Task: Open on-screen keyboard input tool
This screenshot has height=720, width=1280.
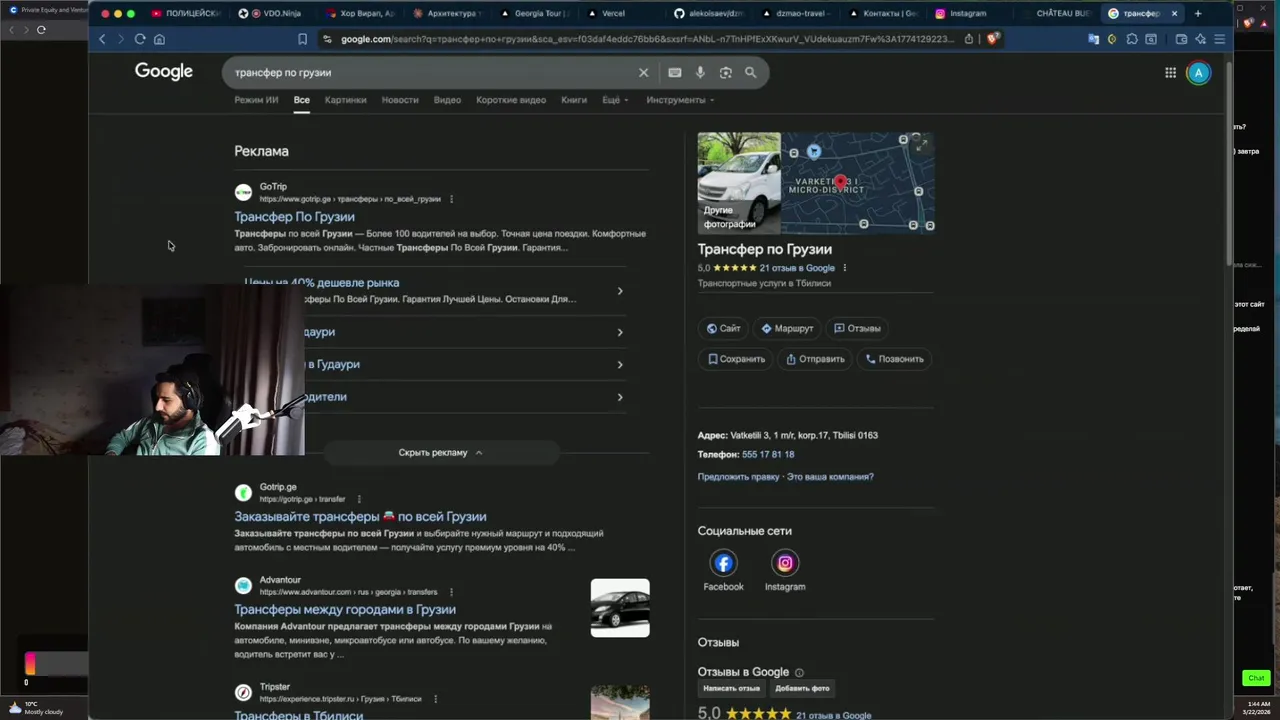Action: (x=675, y=72)
